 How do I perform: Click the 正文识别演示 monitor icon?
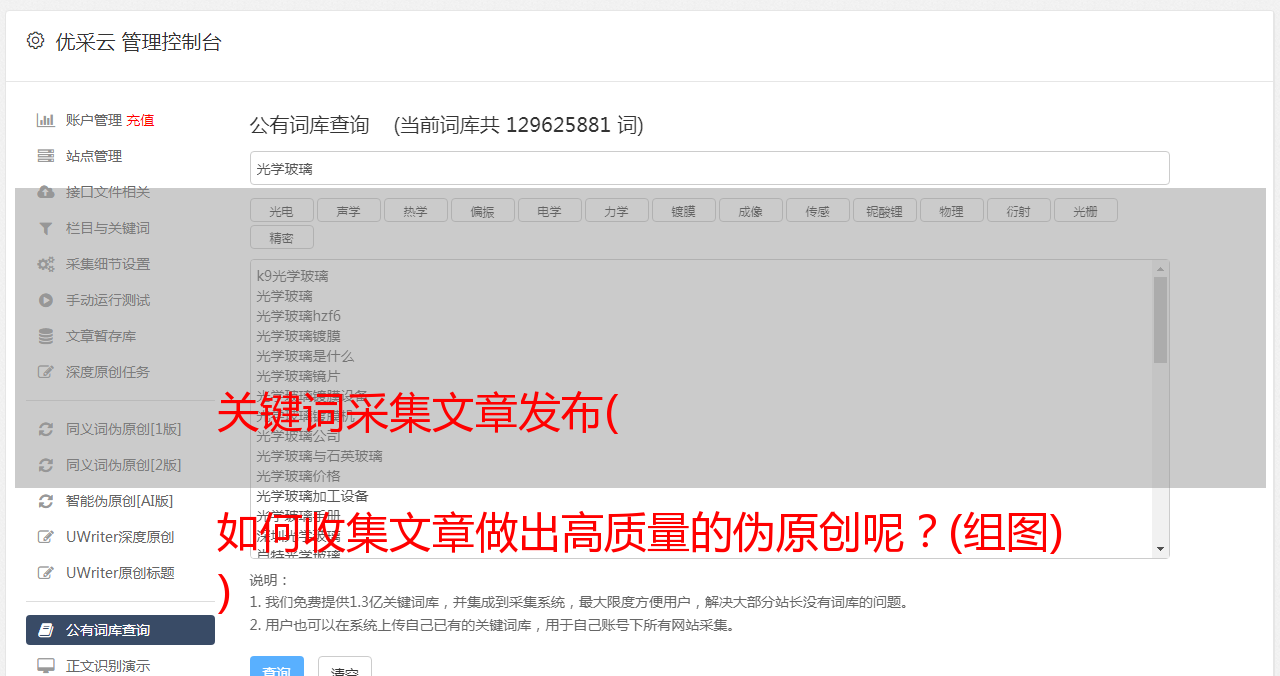[46, 665]
